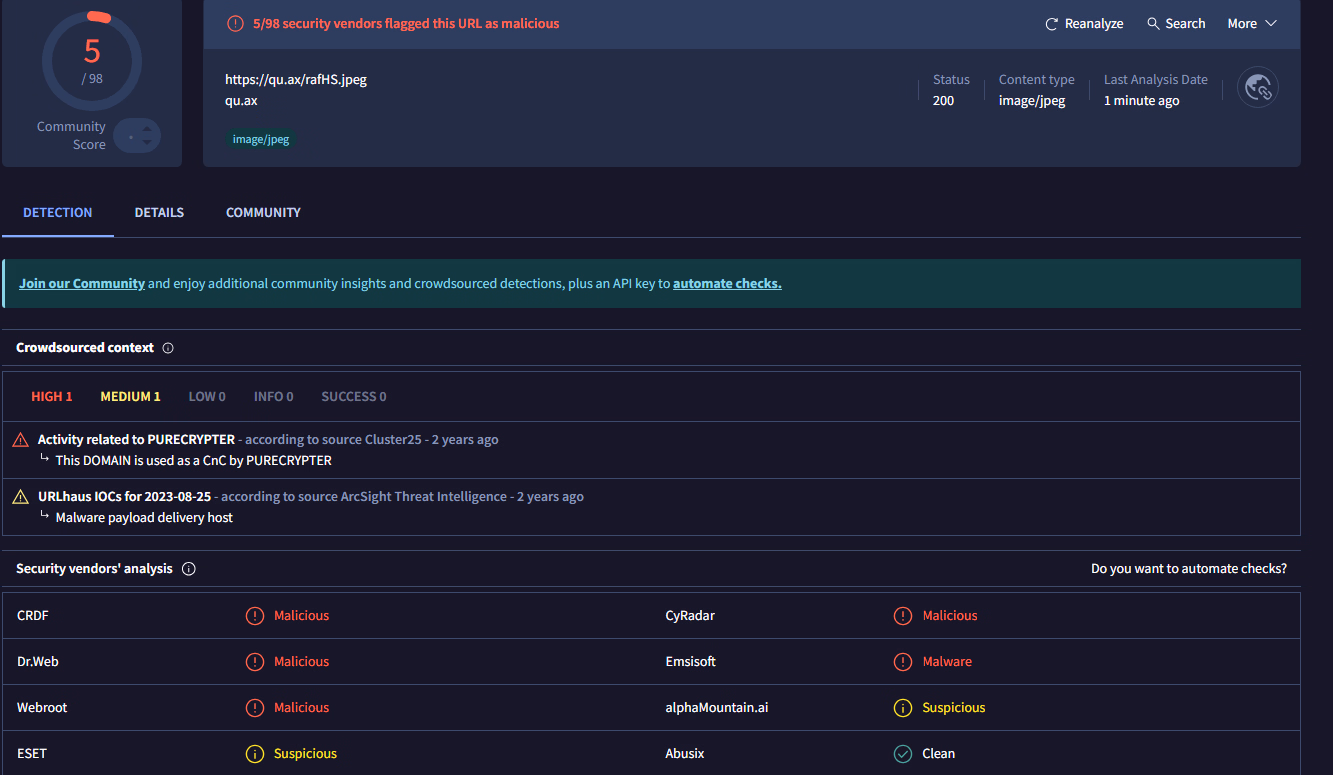This screenshot has height=775, width=1333.
Task: Click the Reanalyze refresh icon
Action: tap(1051, 24)
